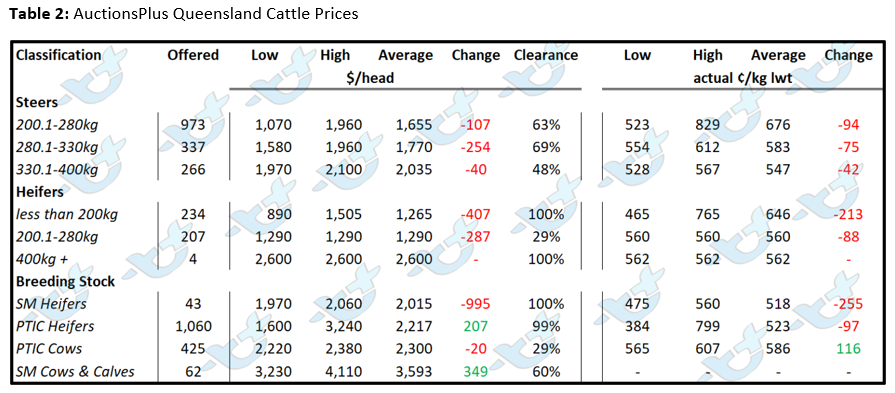Click the Heifers section heading

tap(40, 192)
